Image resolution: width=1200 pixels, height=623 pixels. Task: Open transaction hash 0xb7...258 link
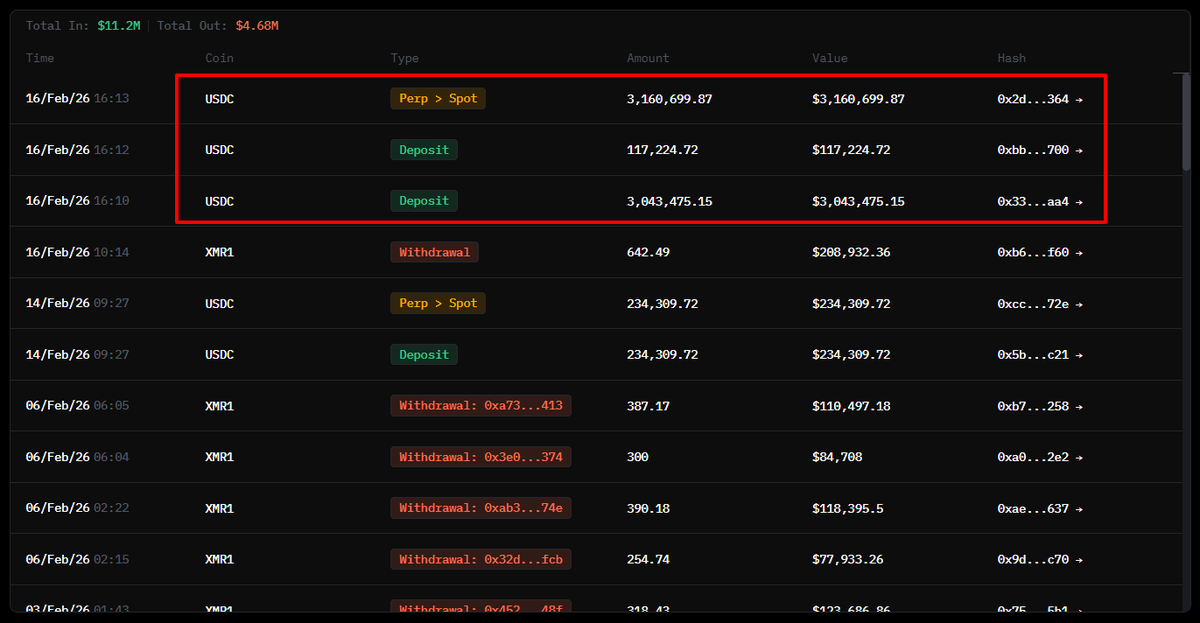[1039, 406]
